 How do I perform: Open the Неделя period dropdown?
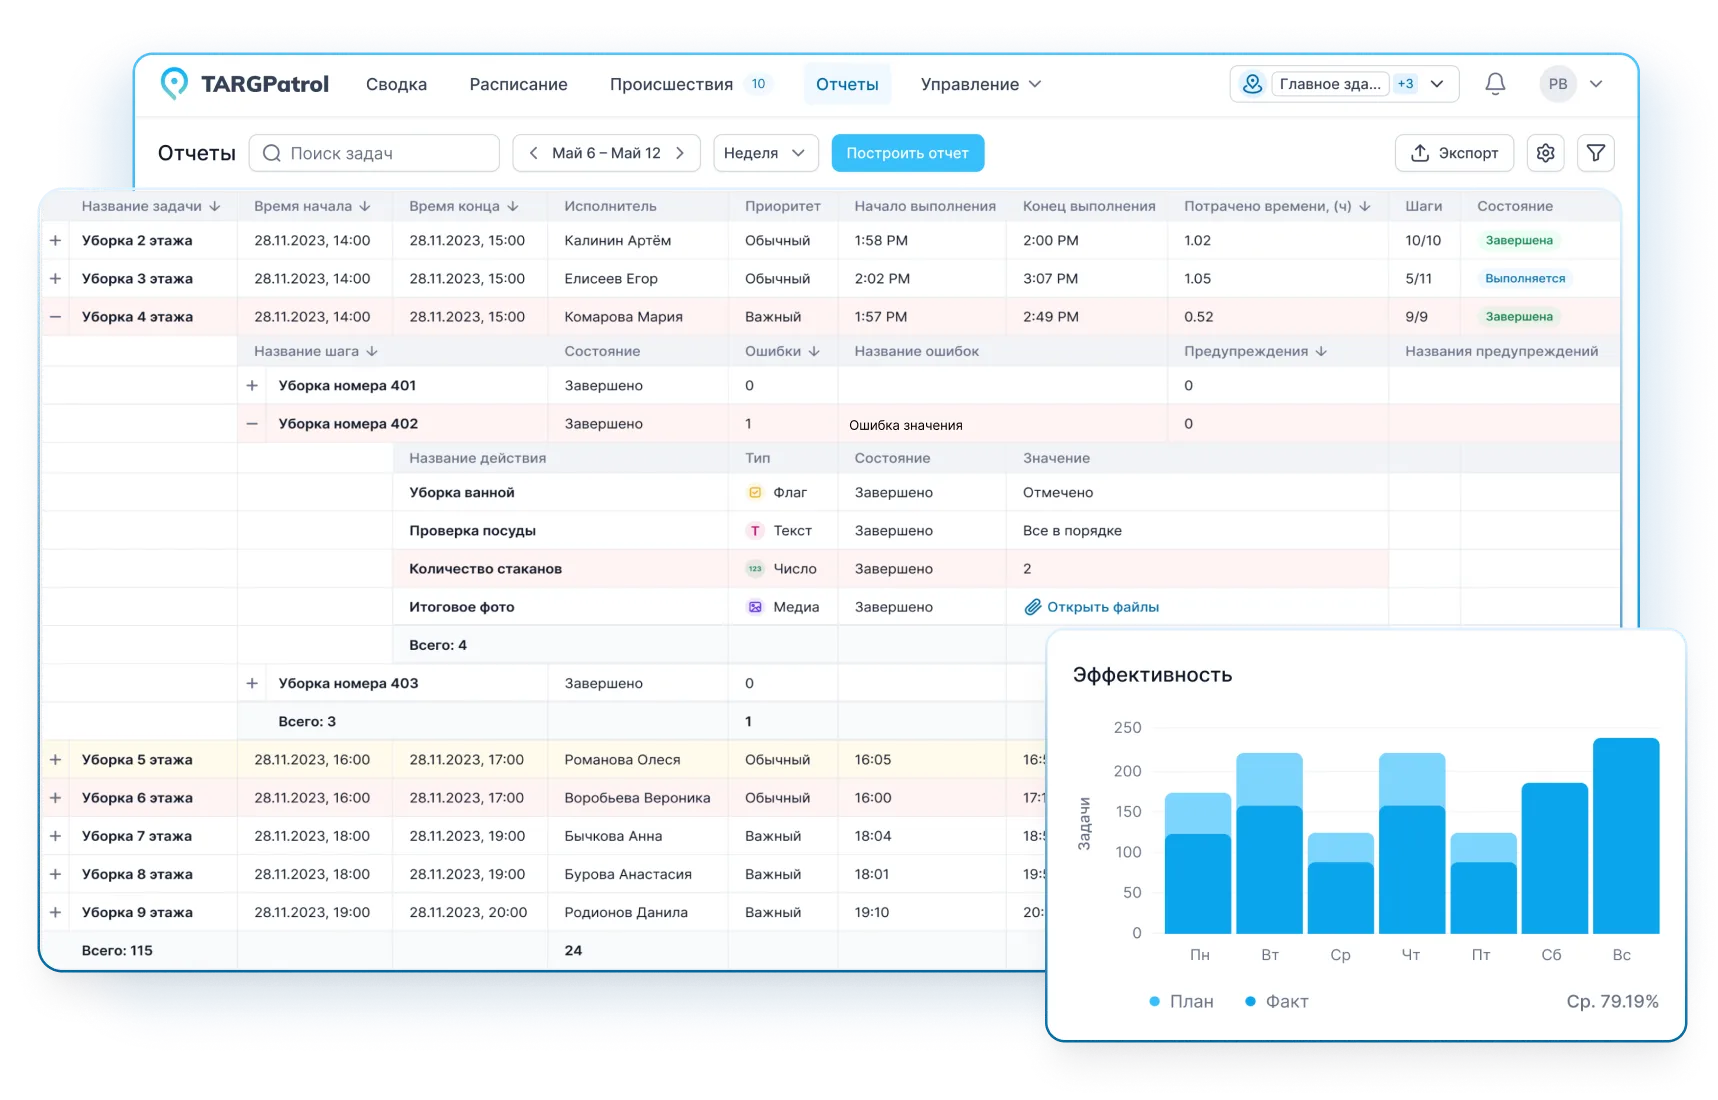[x=765, y=153]
